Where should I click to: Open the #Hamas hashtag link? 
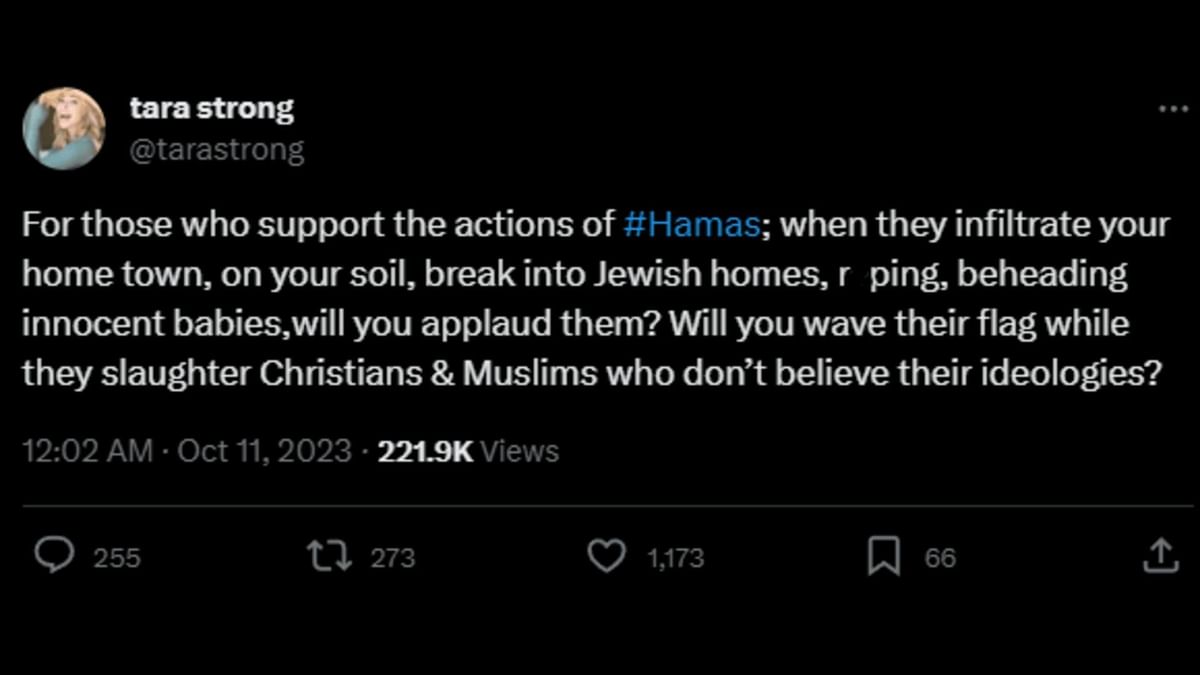(690, 224)
